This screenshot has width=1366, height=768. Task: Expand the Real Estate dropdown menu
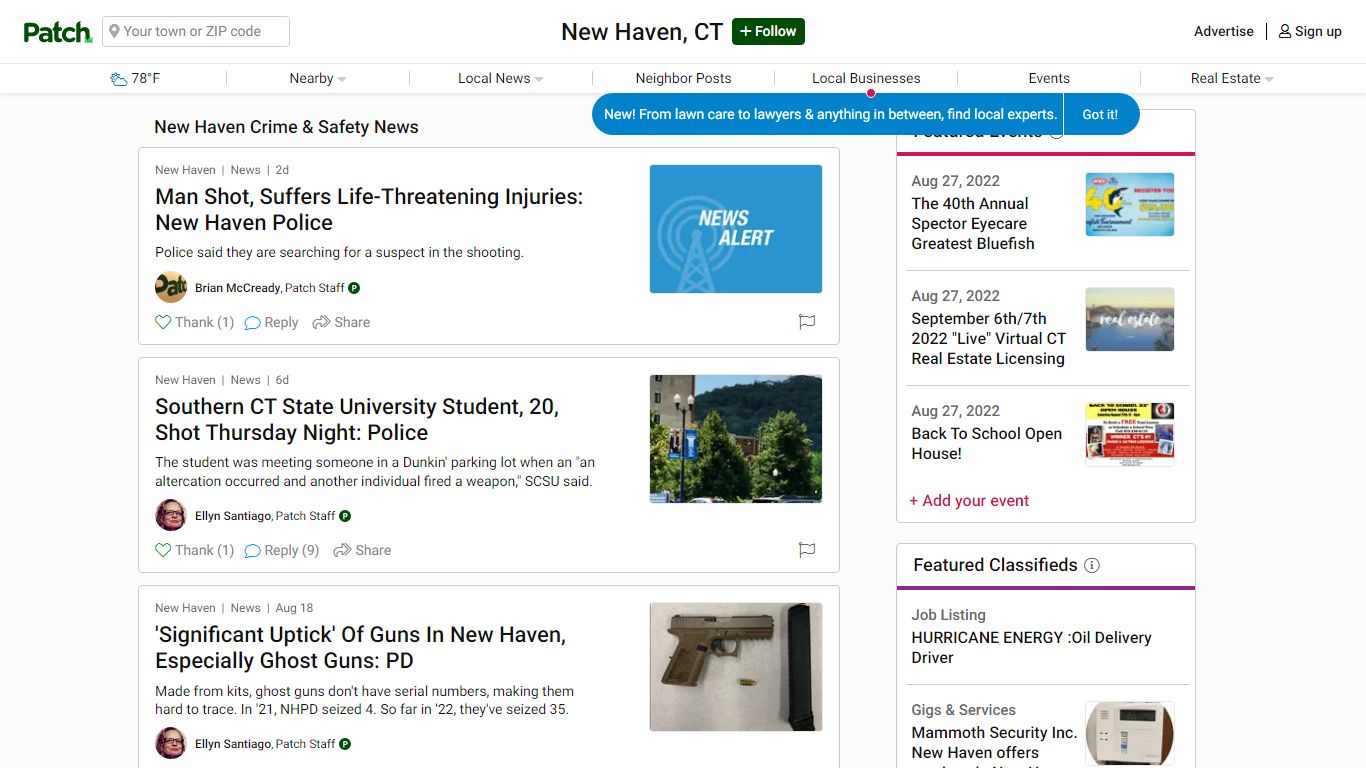[x=1232, y=78]
